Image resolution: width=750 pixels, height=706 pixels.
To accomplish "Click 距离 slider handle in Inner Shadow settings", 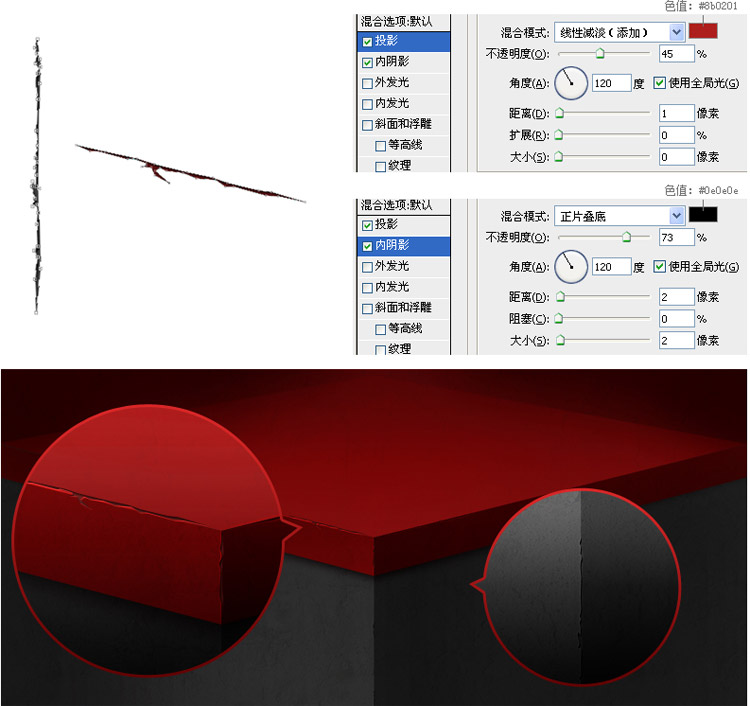I will tap(560, 297).
